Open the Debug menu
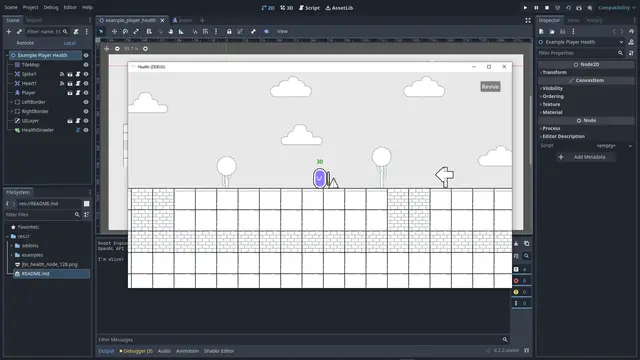 (x=51, y=7)
